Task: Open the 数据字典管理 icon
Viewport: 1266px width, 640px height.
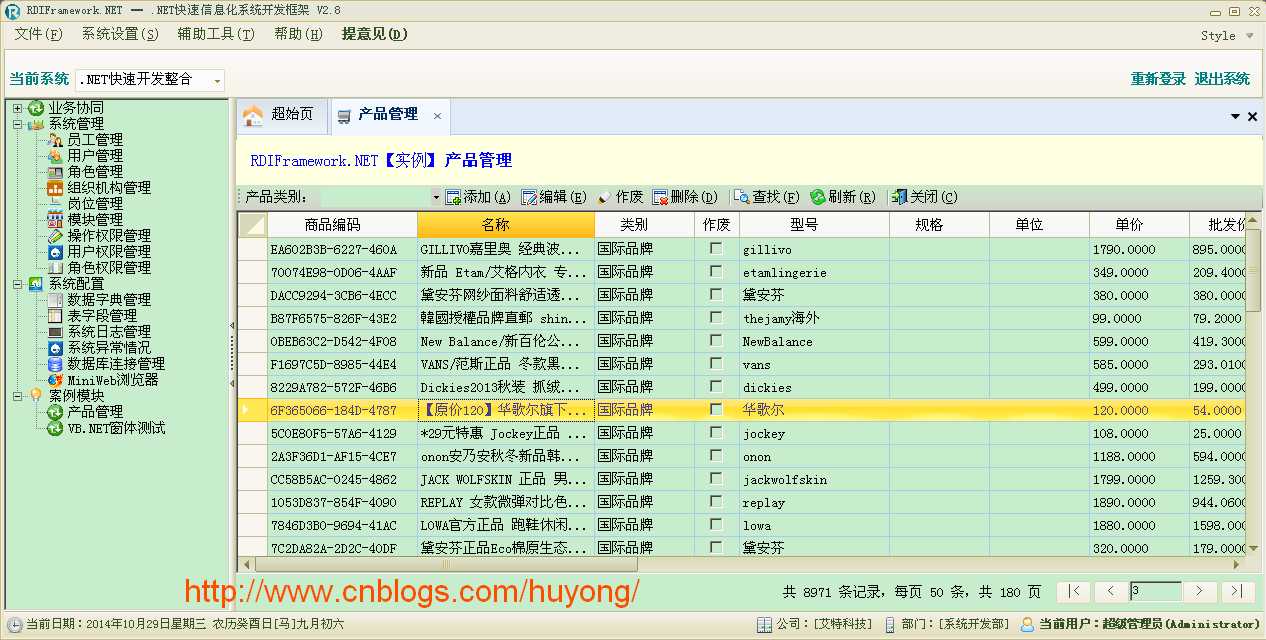Action: 56,300
